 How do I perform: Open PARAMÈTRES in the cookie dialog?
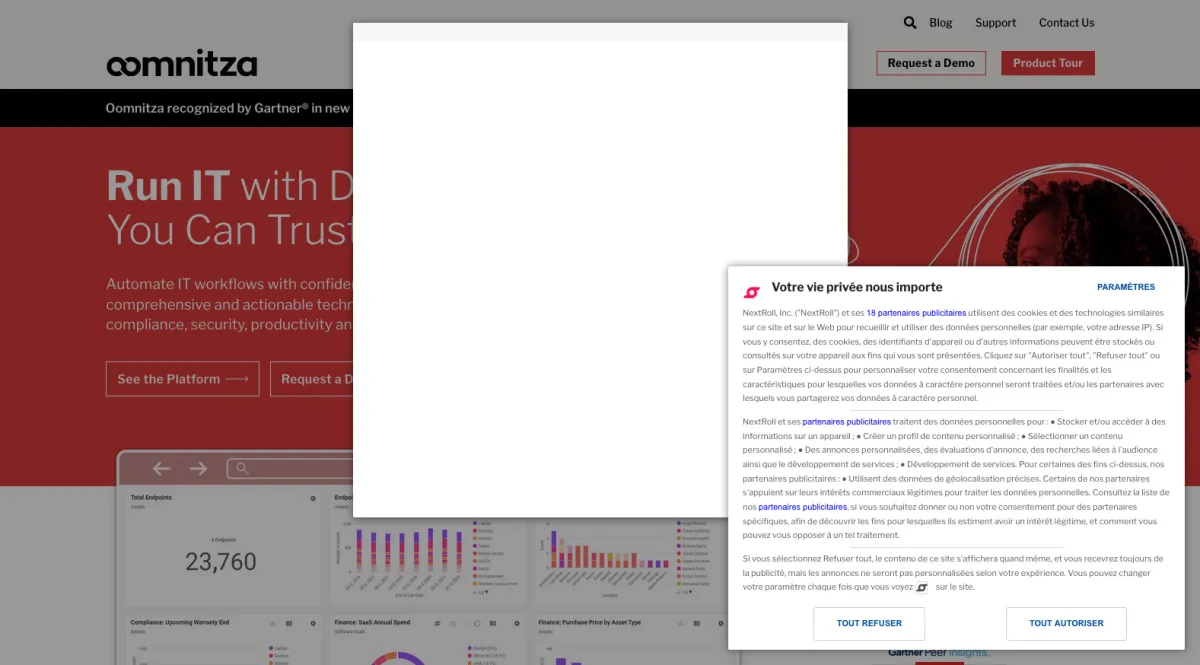tap(1126, 287)
